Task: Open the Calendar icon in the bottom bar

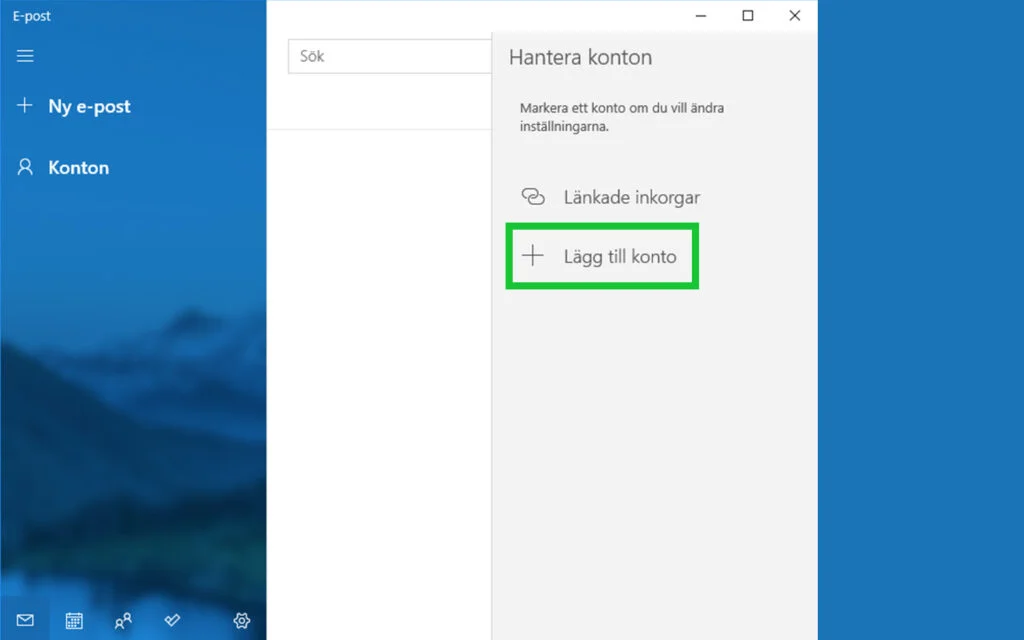Action: coord(73,621)
